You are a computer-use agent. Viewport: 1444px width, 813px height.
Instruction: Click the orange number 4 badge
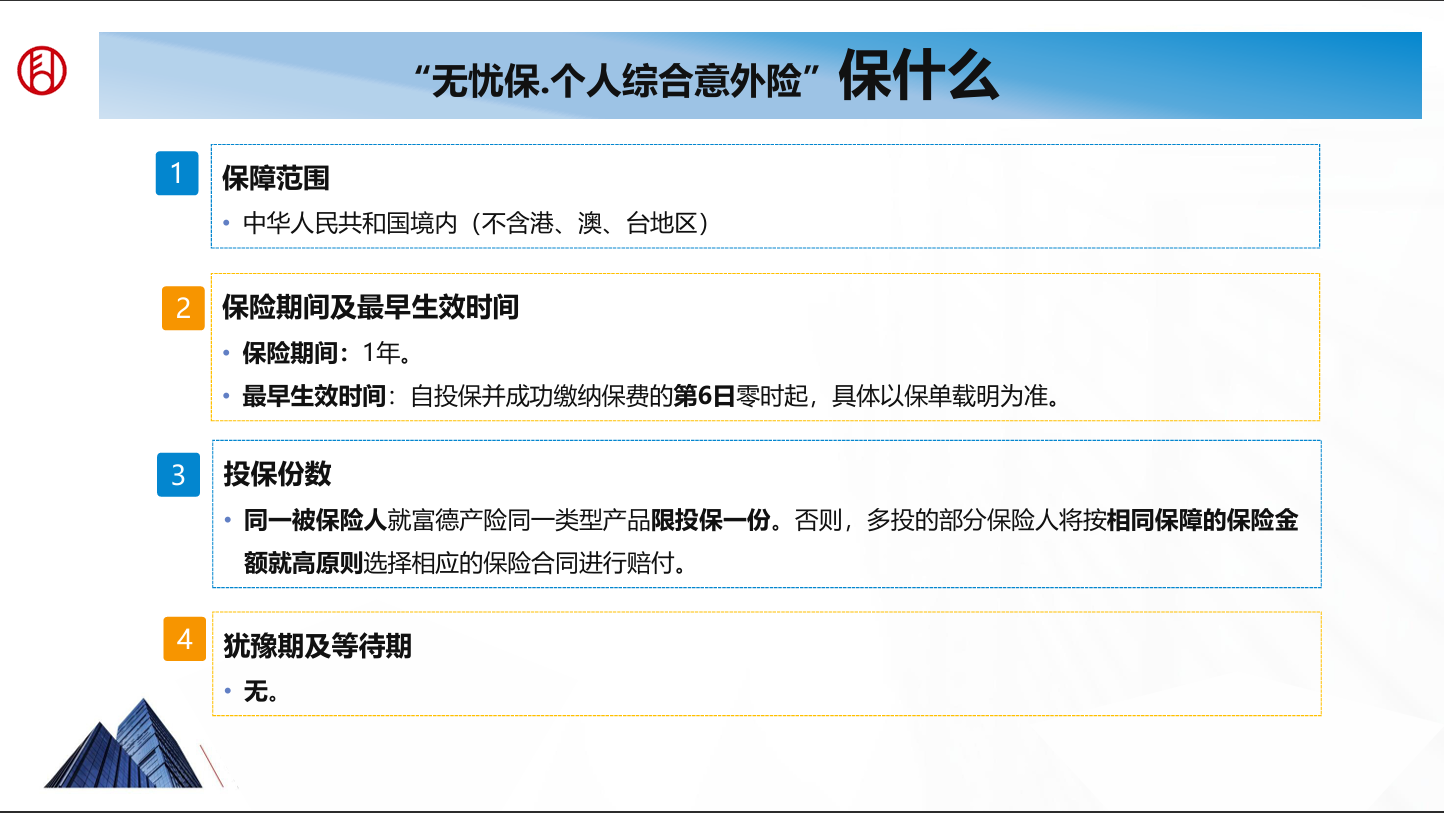point(185,639)
